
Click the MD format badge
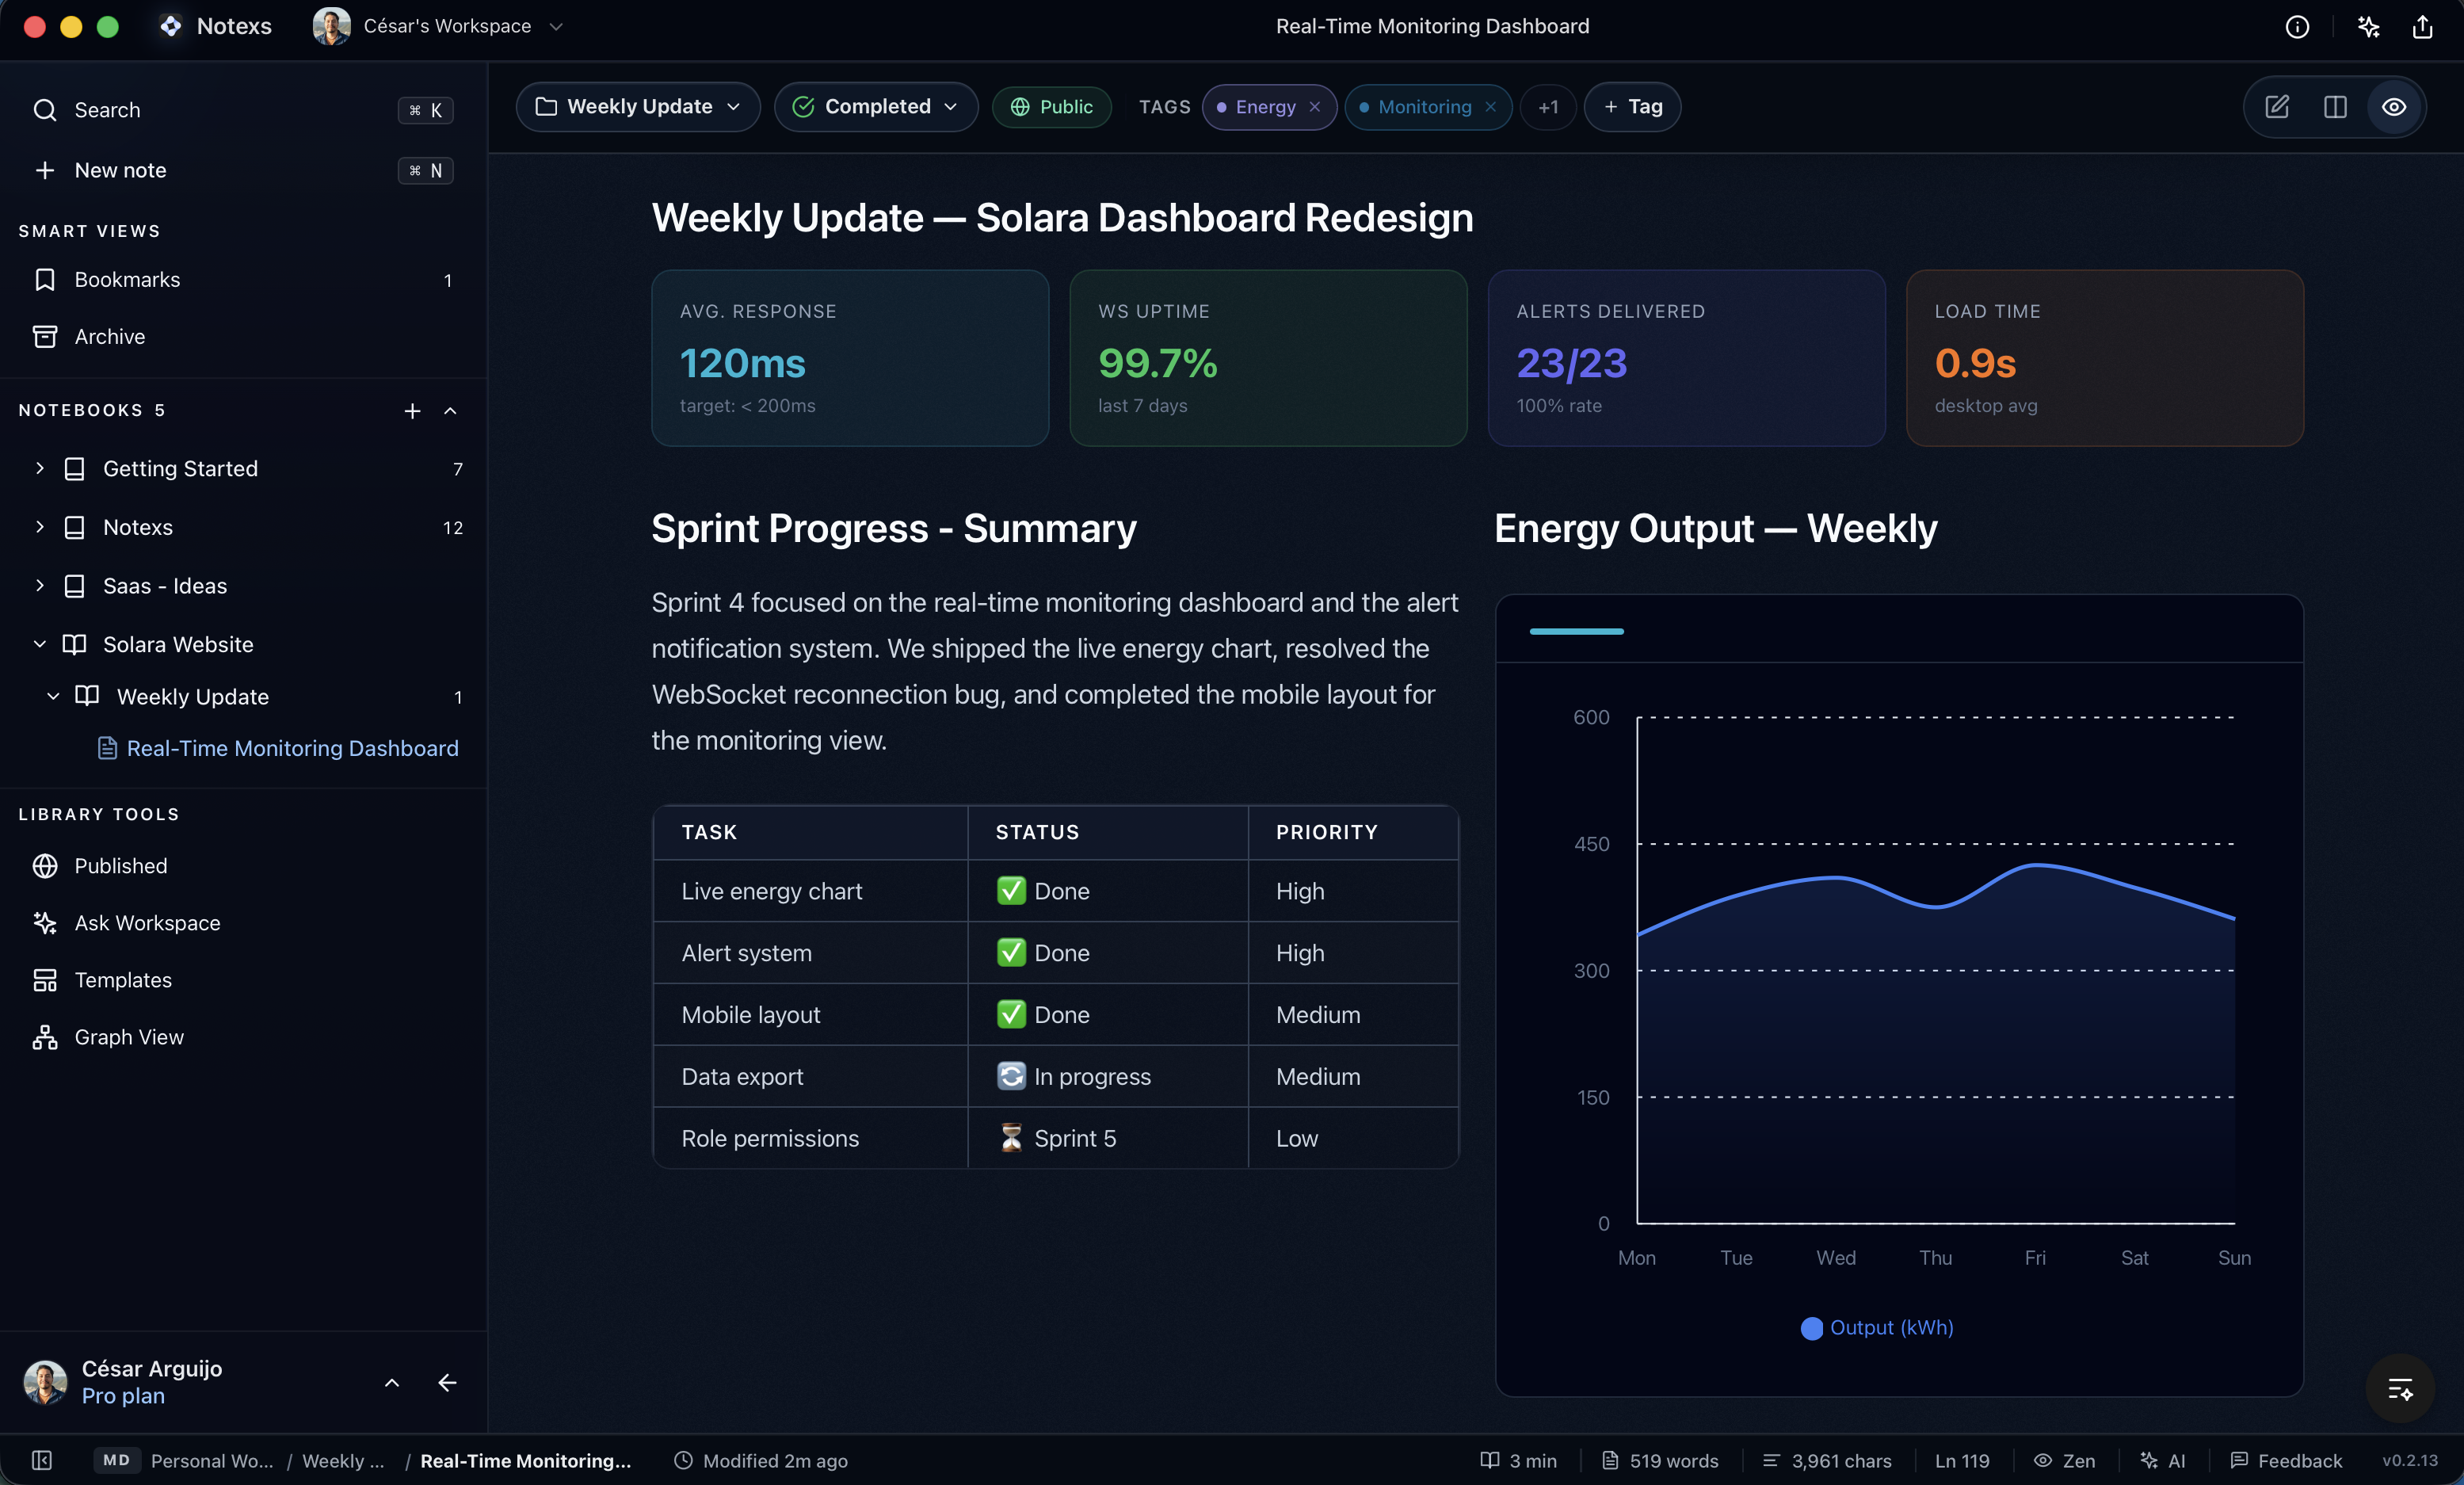pyautogui.click(x=116, y=1461)
